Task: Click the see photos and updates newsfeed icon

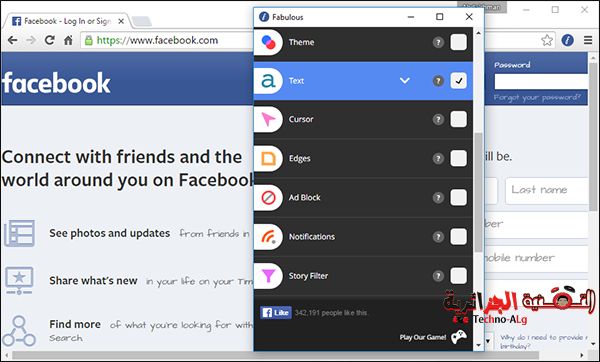Action: pyautogui.click(x=20, y=233)
